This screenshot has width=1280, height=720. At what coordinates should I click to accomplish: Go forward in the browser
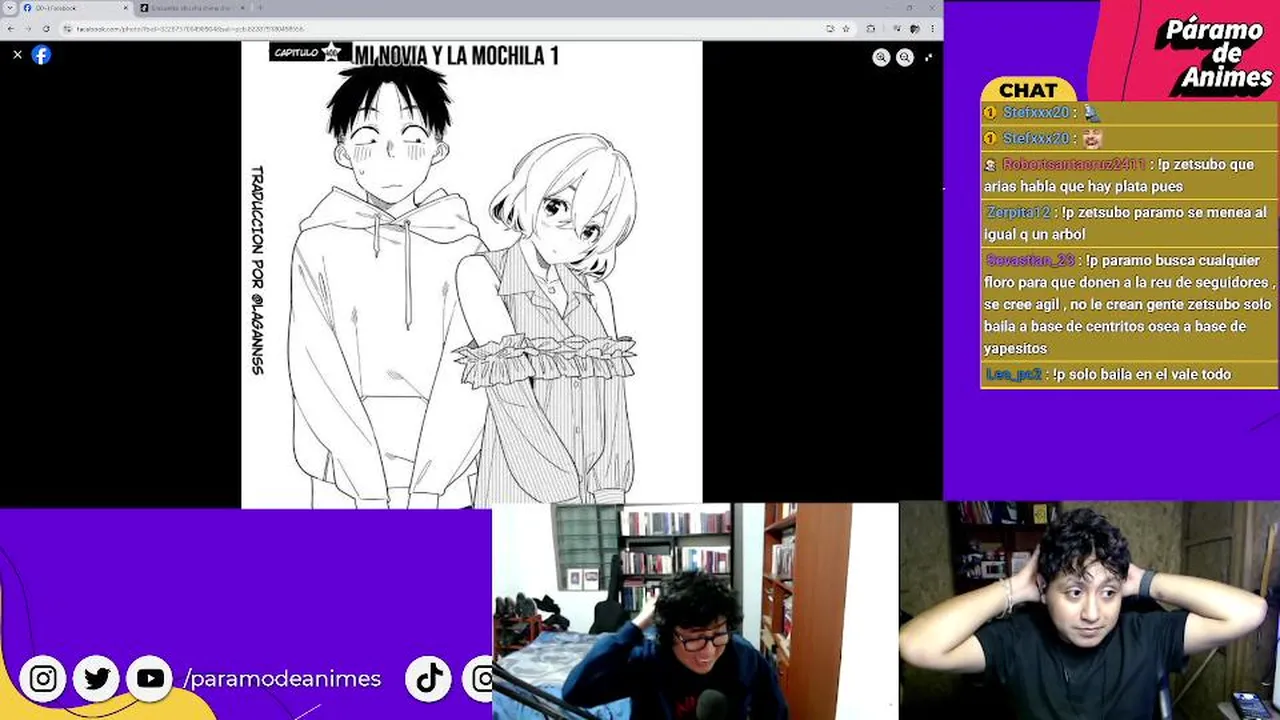point(28,29)
